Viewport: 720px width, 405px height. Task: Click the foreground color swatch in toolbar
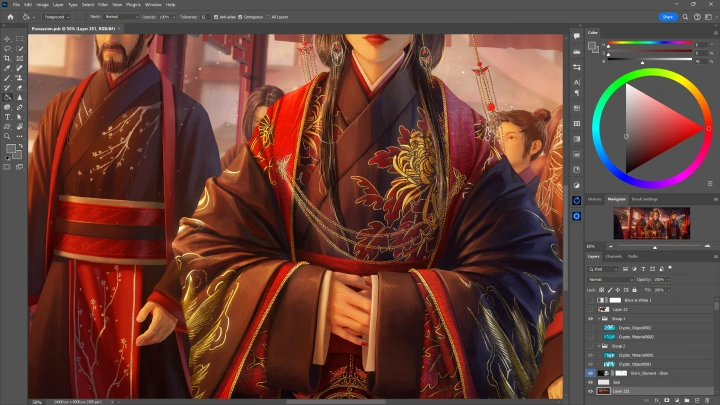coord(11,149)
